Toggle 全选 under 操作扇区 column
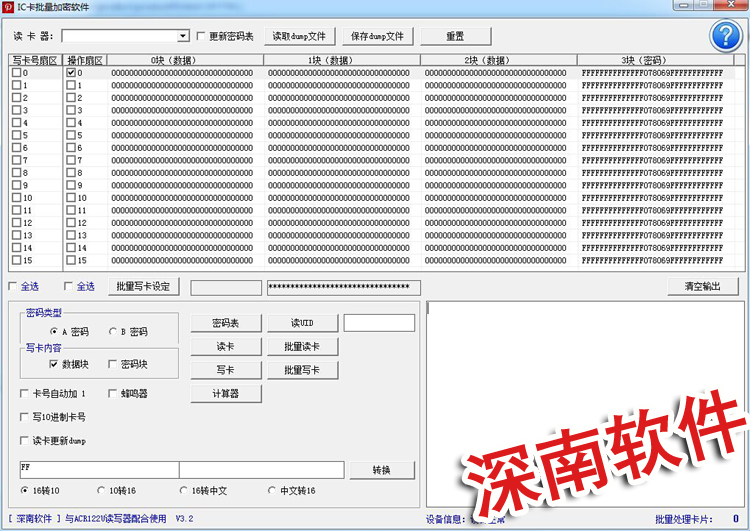 tap(68, 287)
